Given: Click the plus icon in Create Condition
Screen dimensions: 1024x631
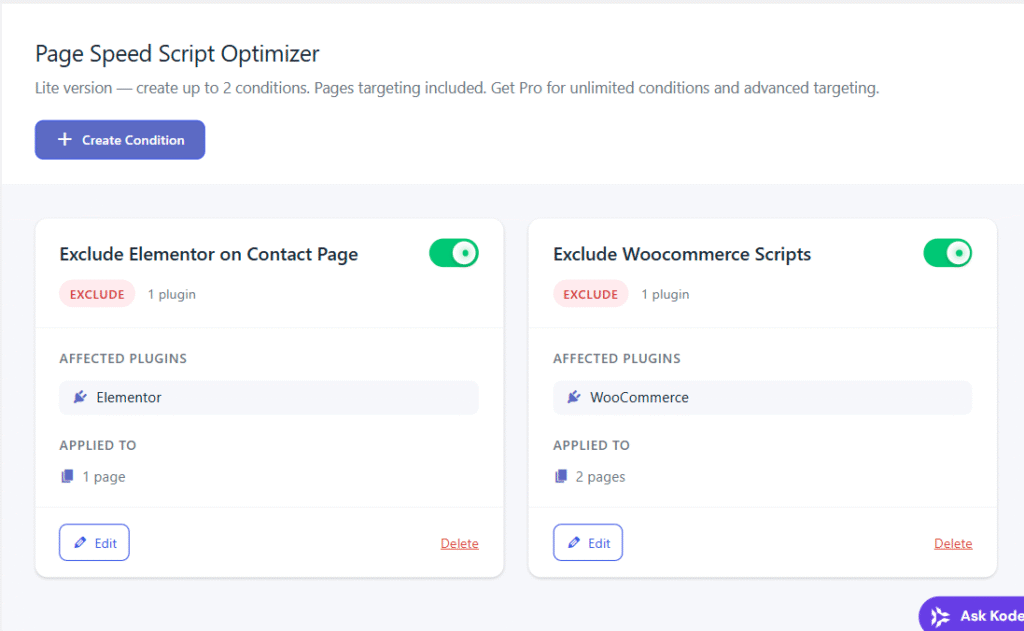Looking at the screenshot, I should click(x=64, y=140).
